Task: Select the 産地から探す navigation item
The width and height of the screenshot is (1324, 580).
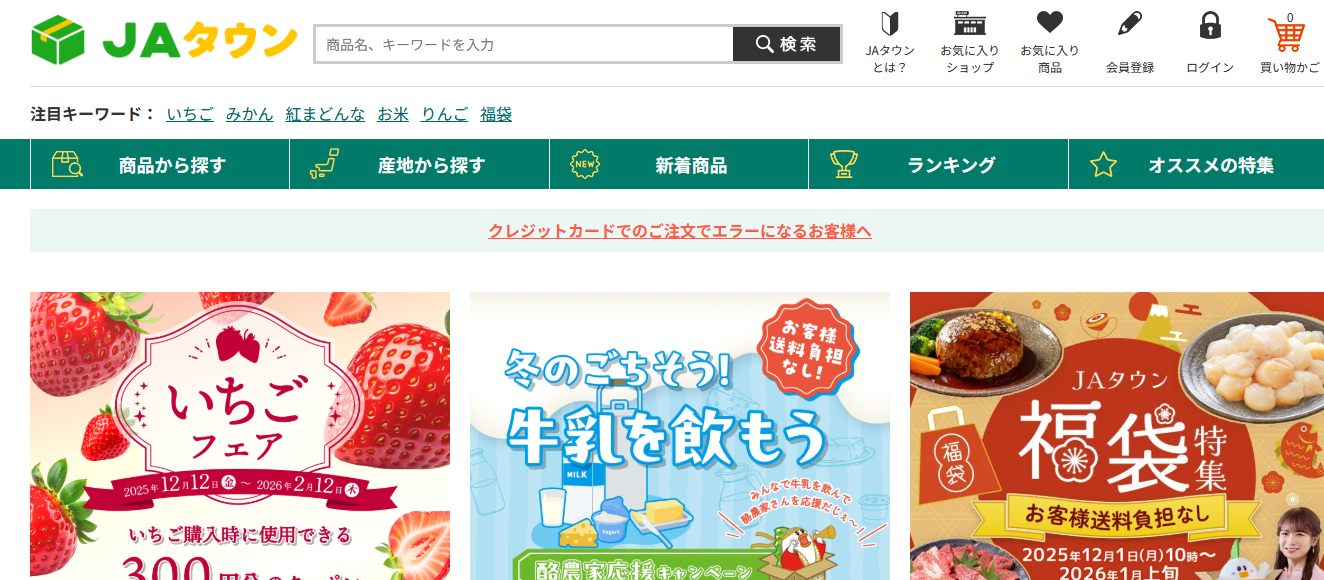Action: [419, 165]
